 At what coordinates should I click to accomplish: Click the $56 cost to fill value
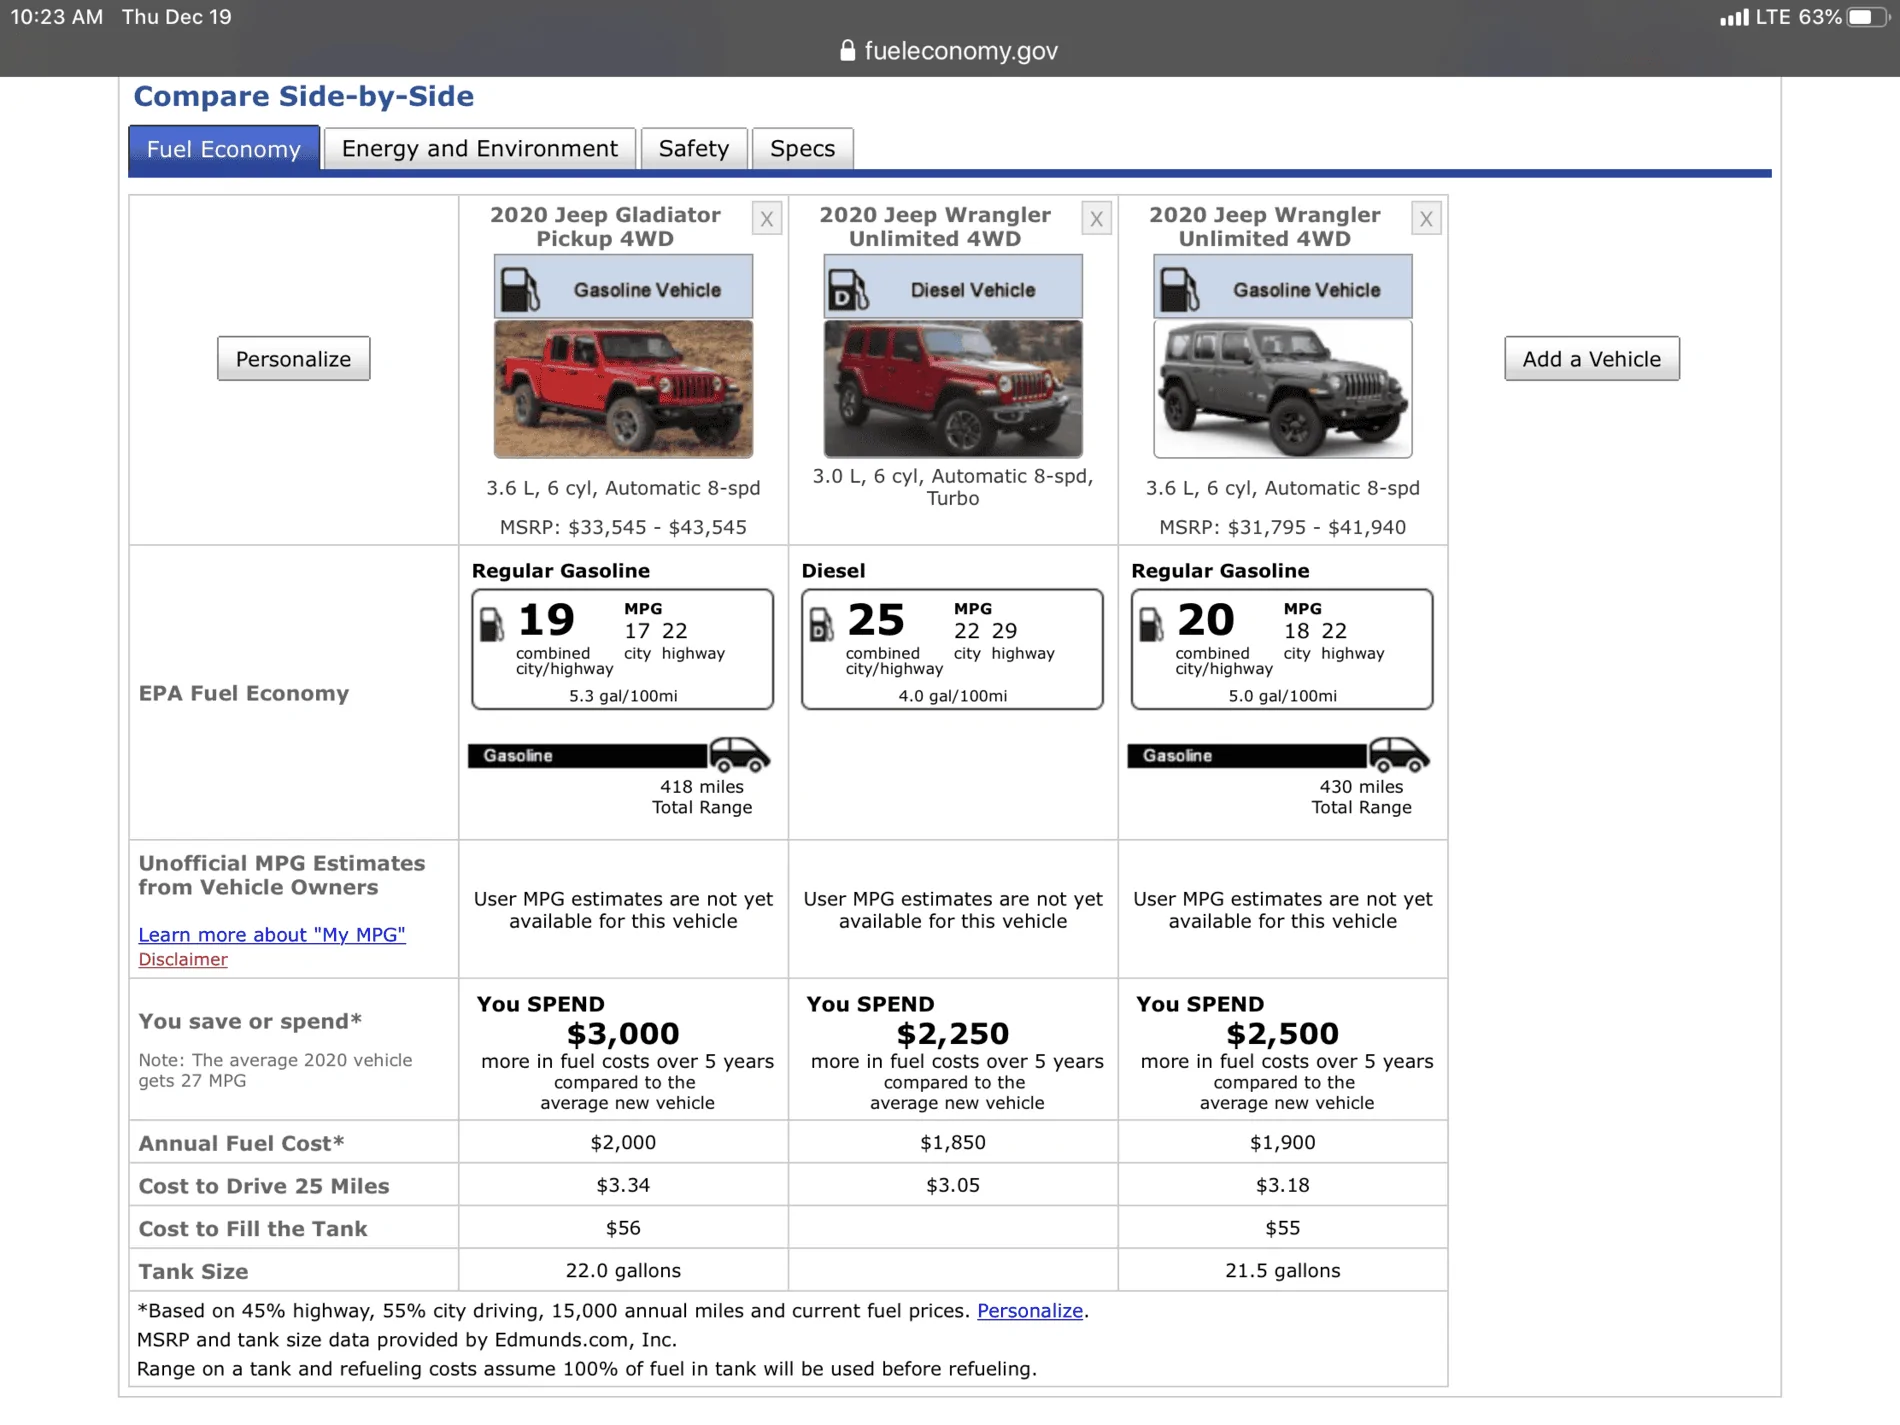click(x=623, y=1228)
